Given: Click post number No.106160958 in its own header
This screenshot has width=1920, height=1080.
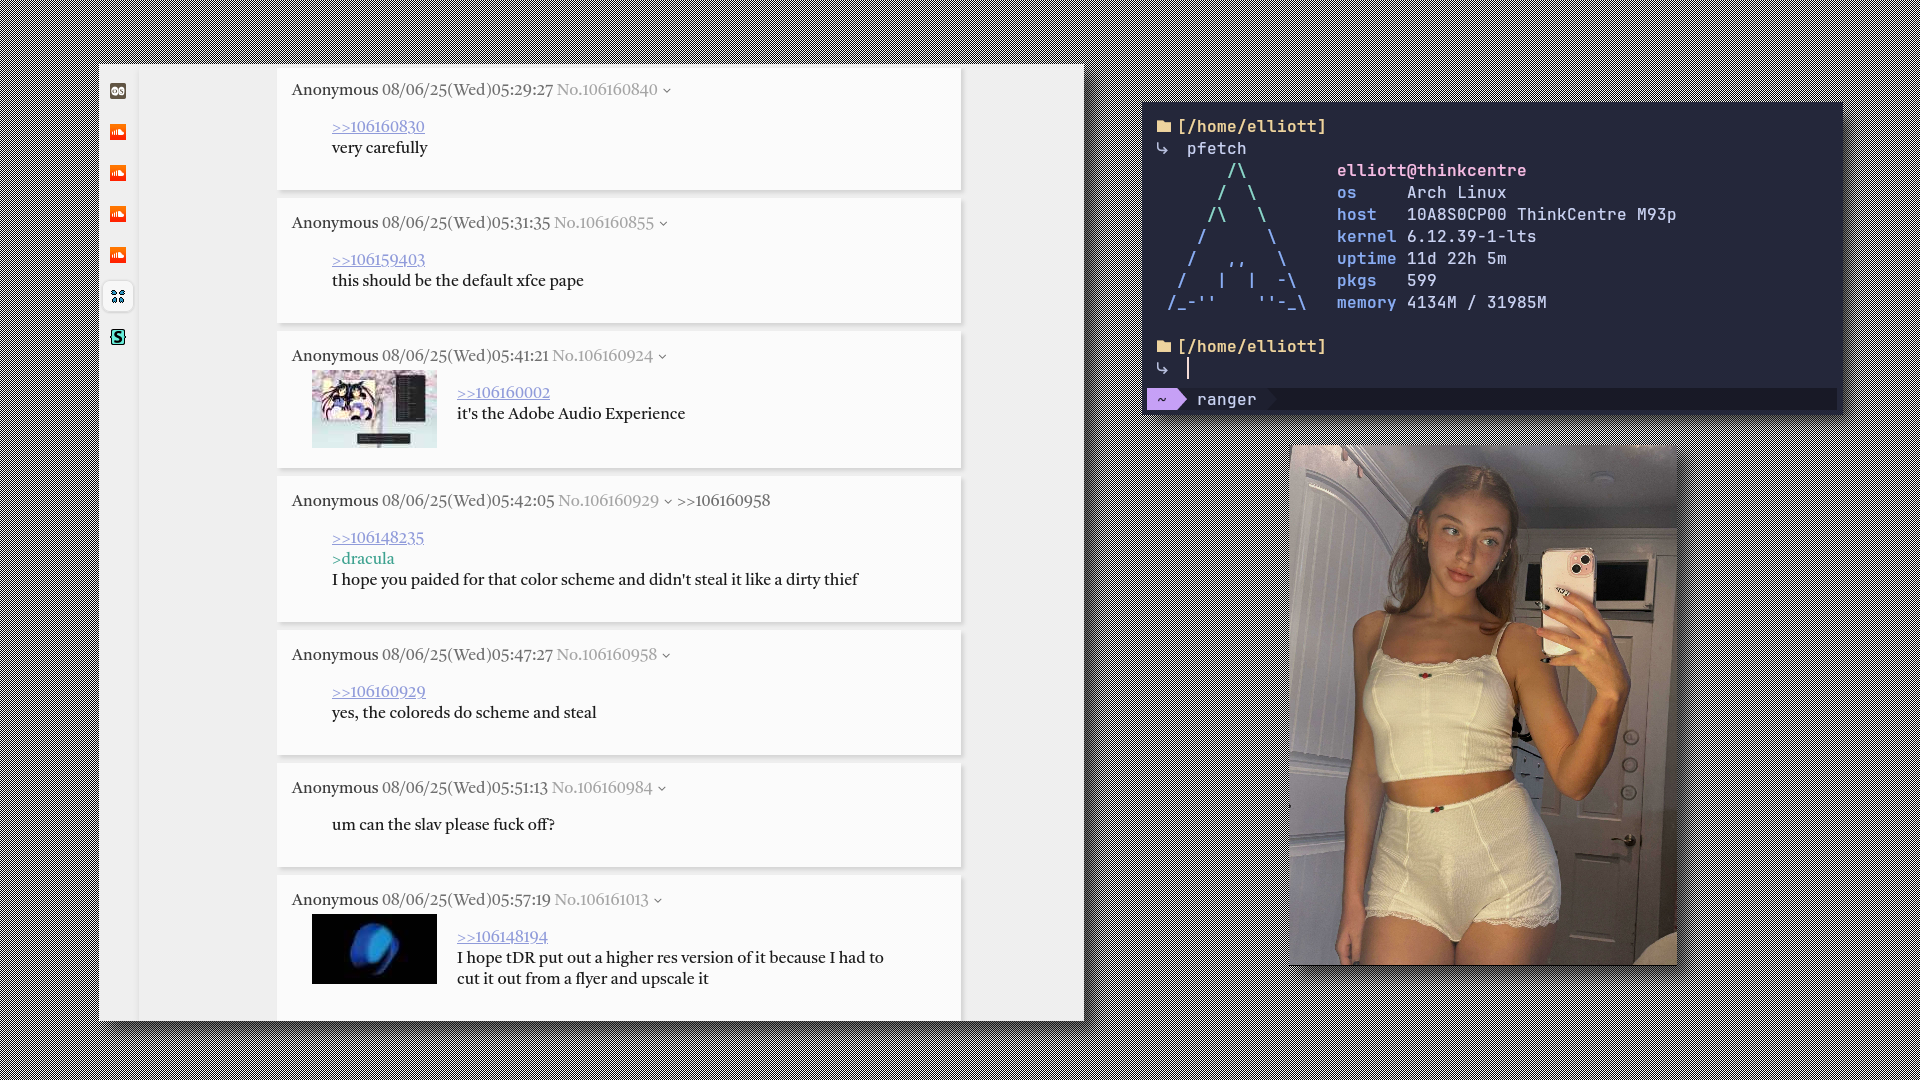Looking at the screenshot, I should pos(607,654).
